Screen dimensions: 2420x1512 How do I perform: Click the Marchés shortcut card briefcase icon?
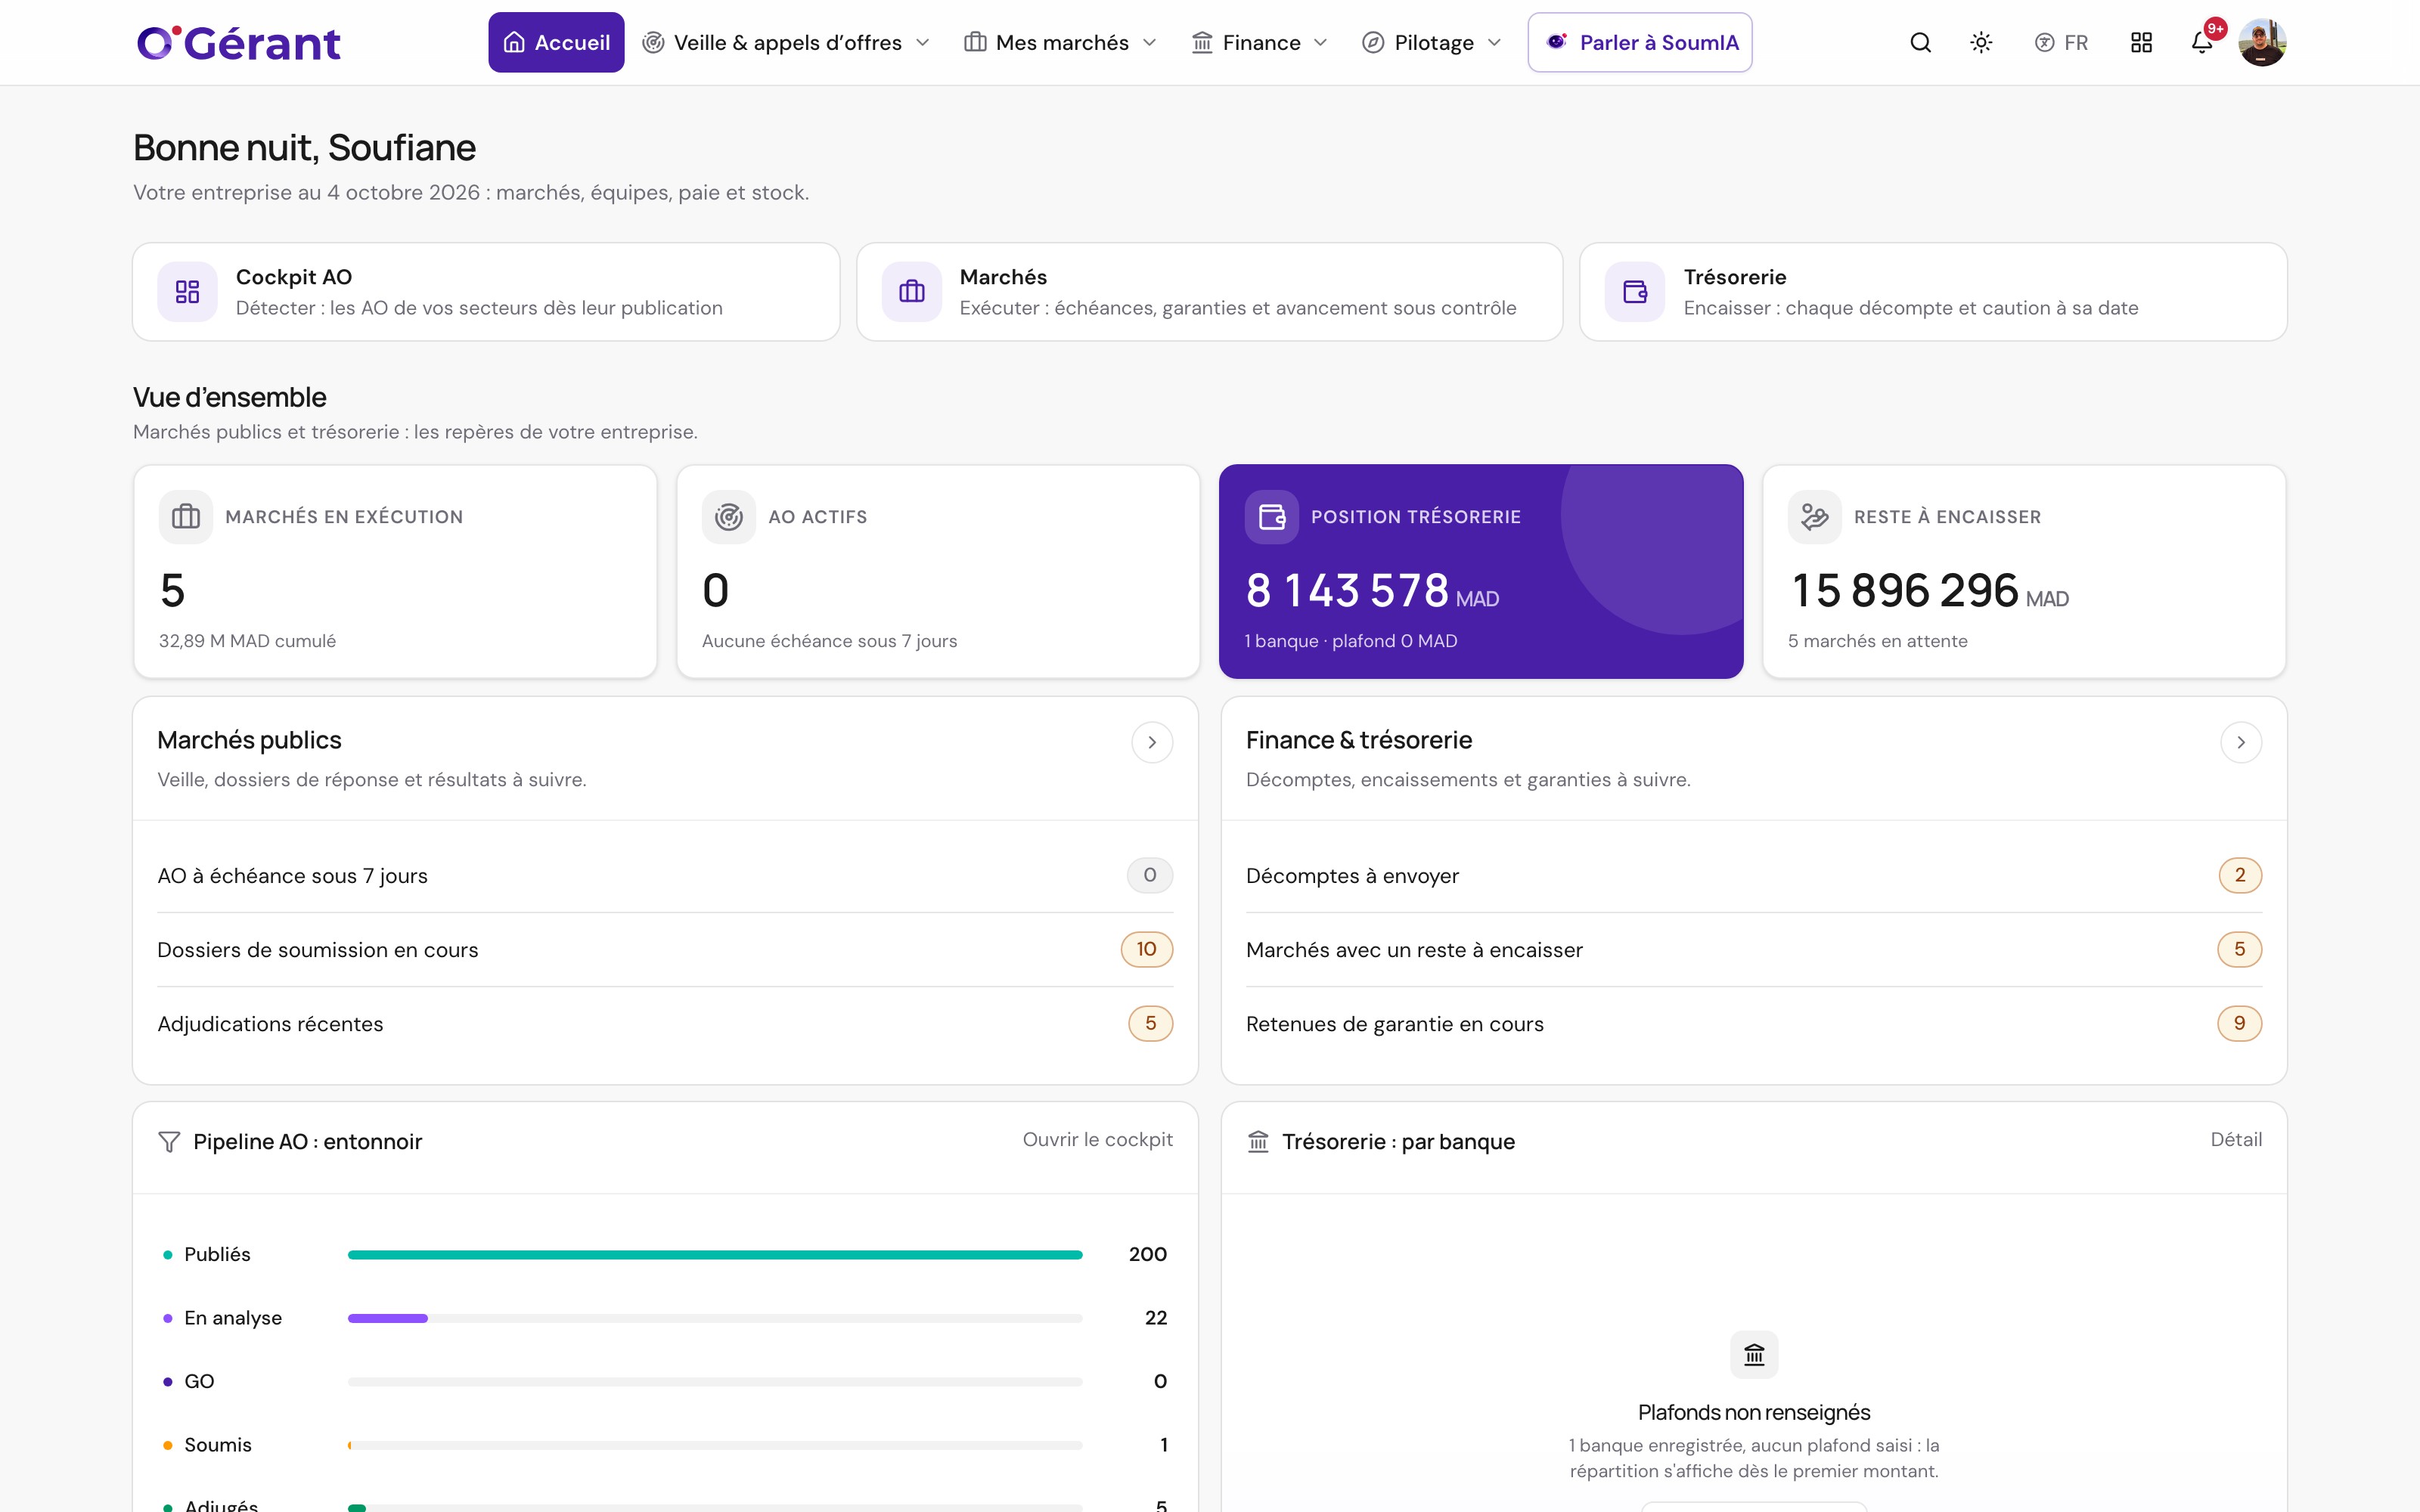912,292
